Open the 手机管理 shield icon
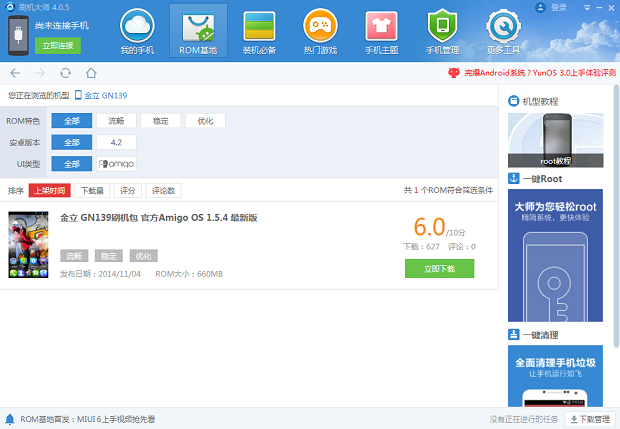The image size is (620, 429). [442, 26]
